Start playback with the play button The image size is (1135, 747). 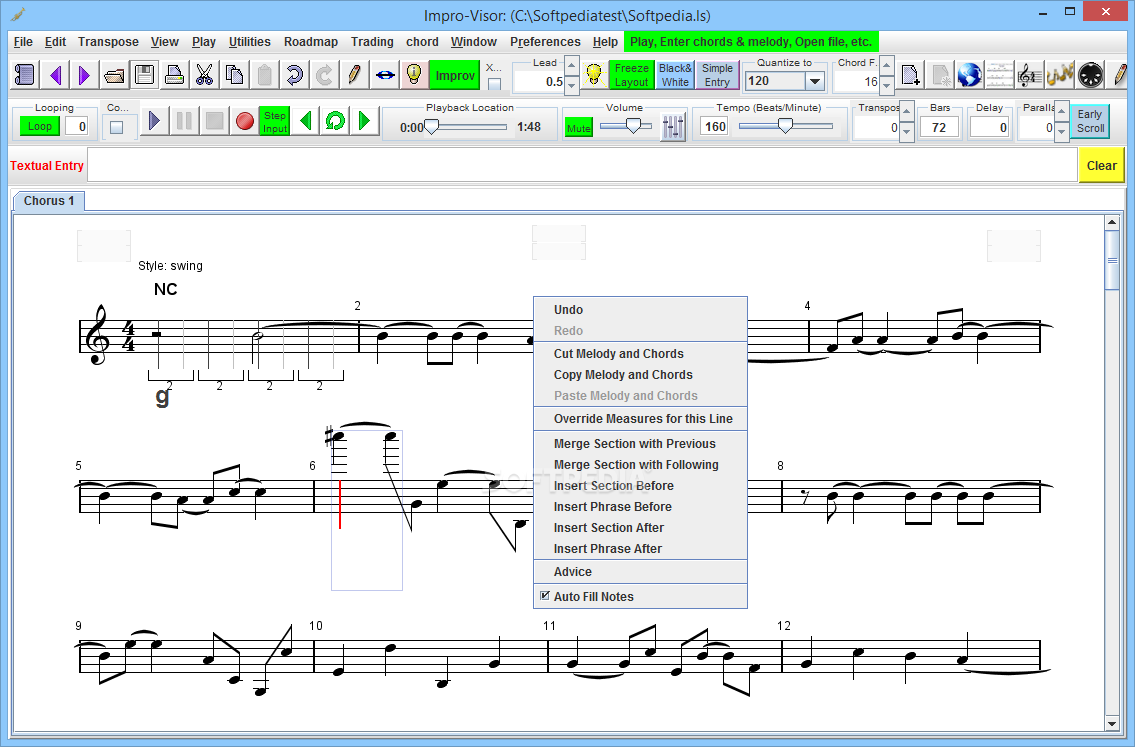click(154, 121)
